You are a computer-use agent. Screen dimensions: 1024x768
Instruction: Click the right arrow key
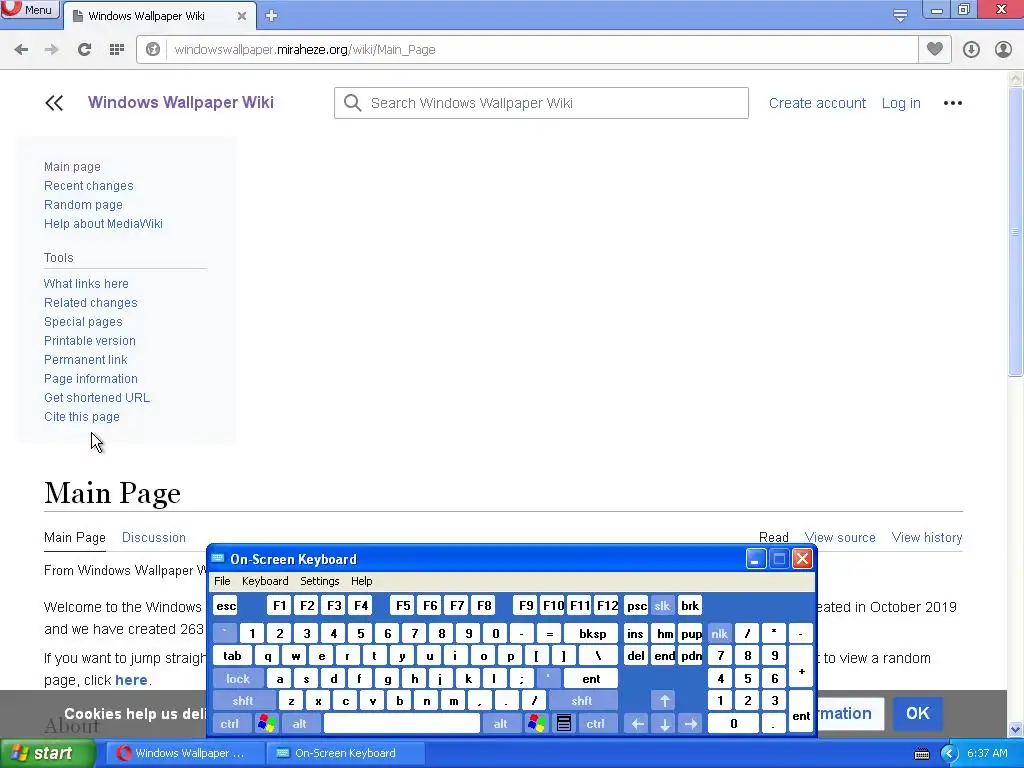(x=691, y=724)
